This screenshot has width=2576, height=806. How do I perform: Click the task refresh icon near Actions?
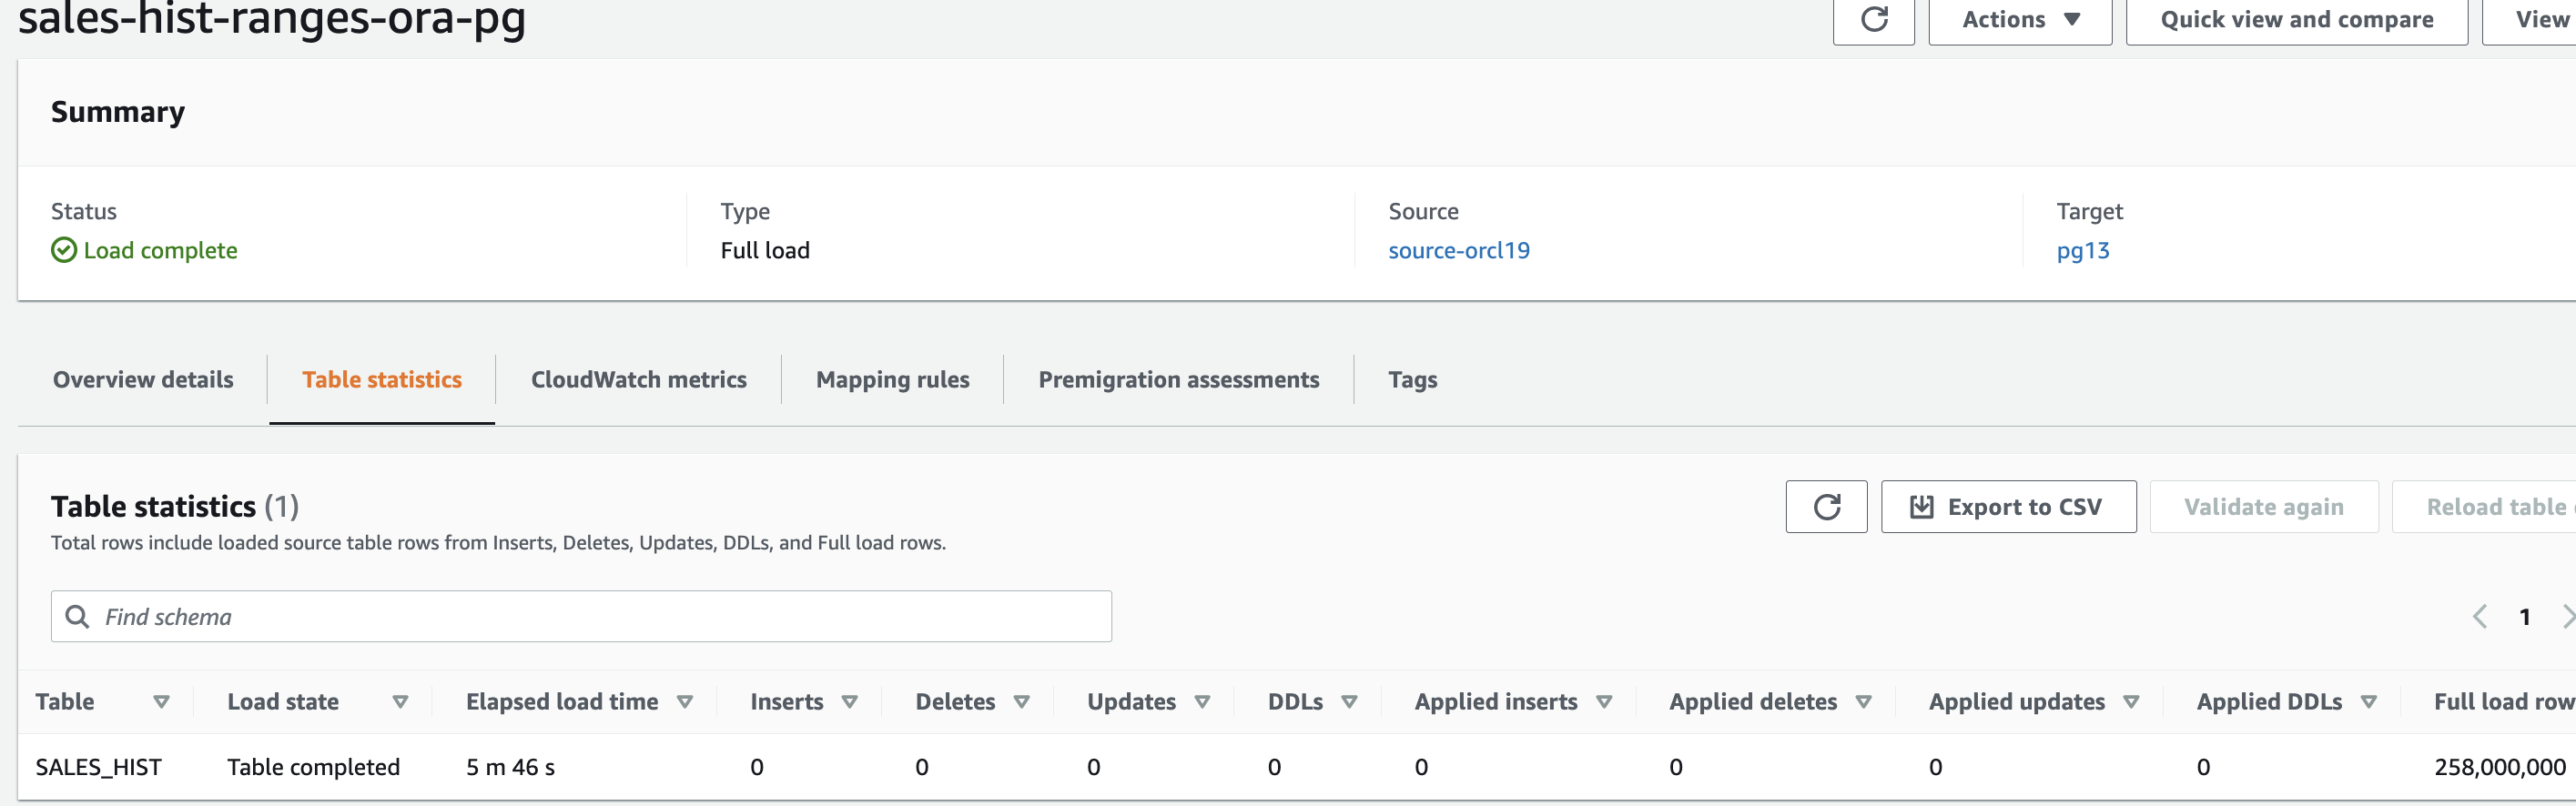1873,20
